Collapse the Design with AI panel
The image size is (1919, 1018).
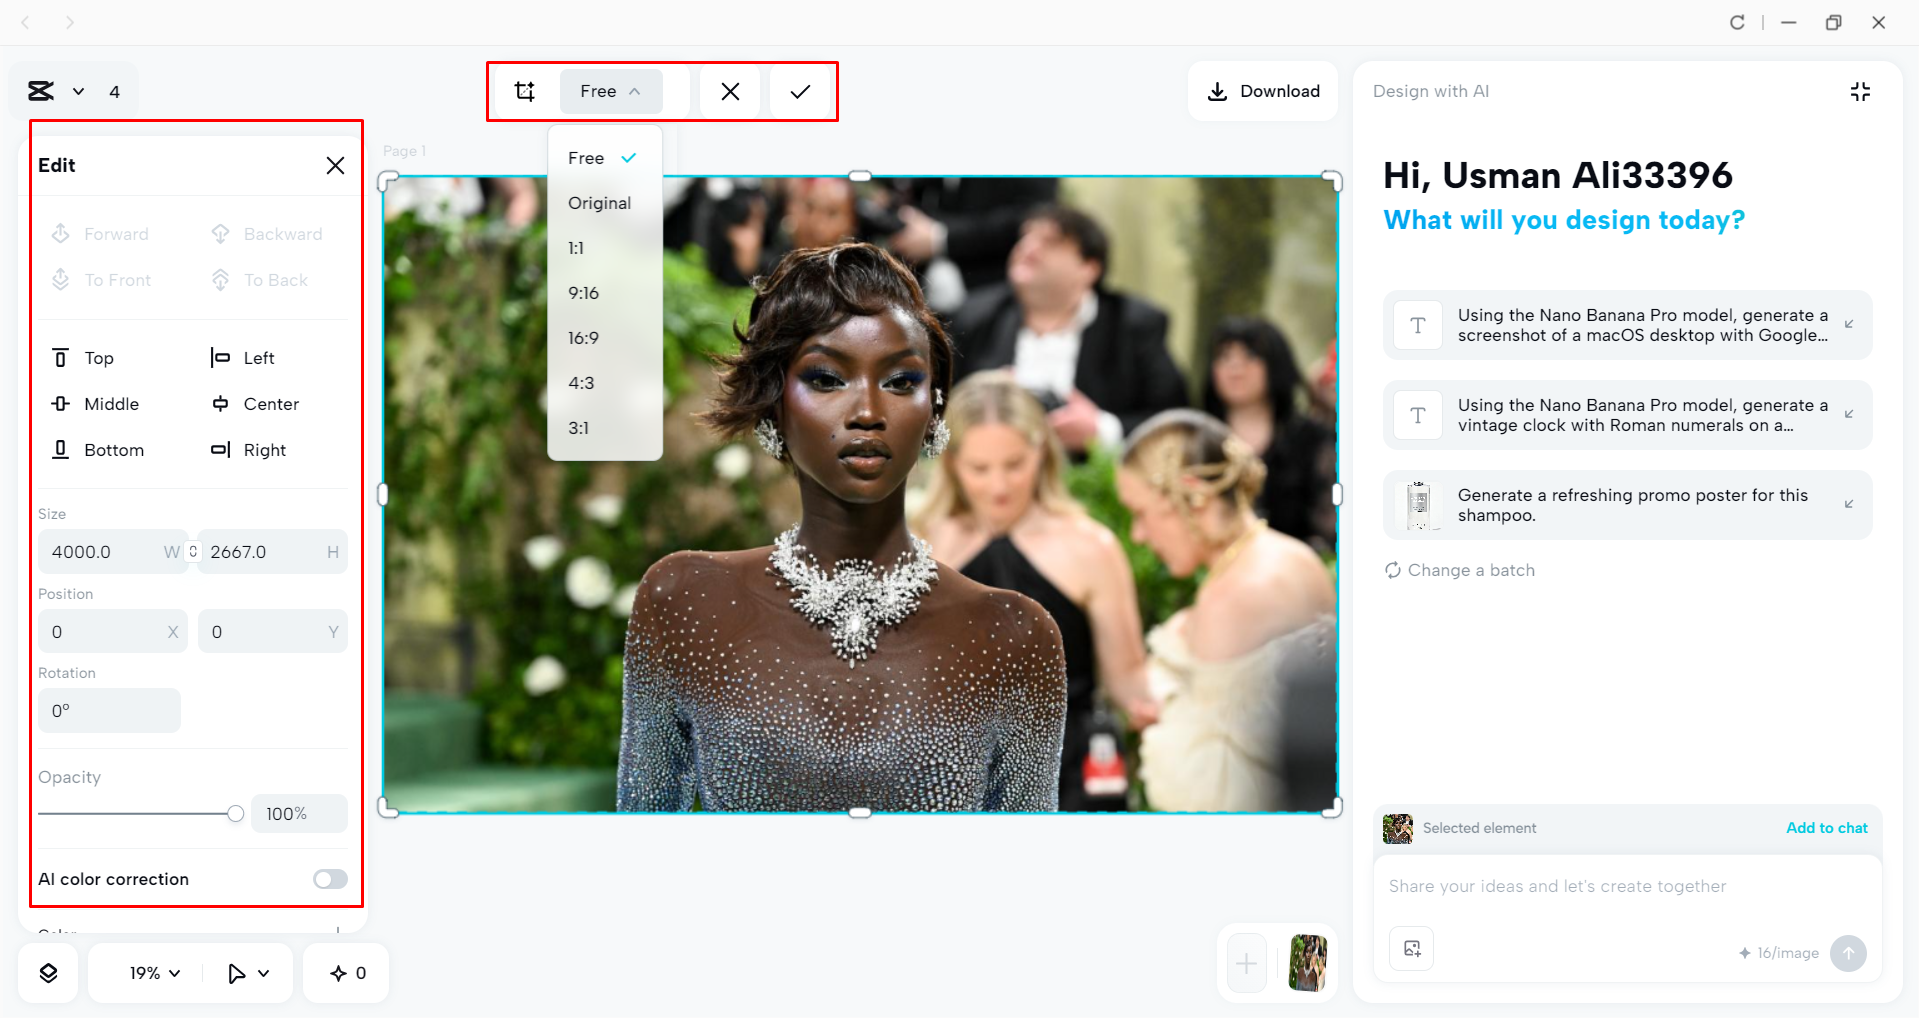point(1860,92)
